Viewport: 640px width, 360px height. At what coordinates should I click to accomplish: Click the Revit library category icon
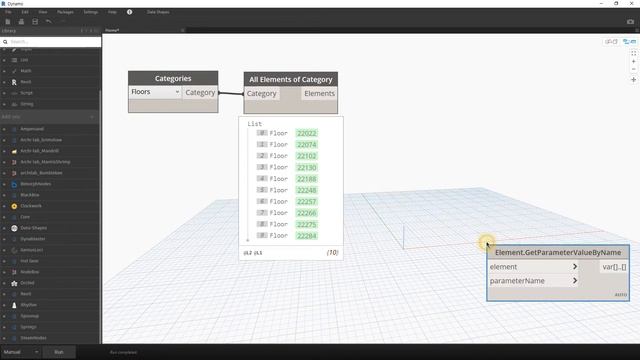tap(14, 82)
